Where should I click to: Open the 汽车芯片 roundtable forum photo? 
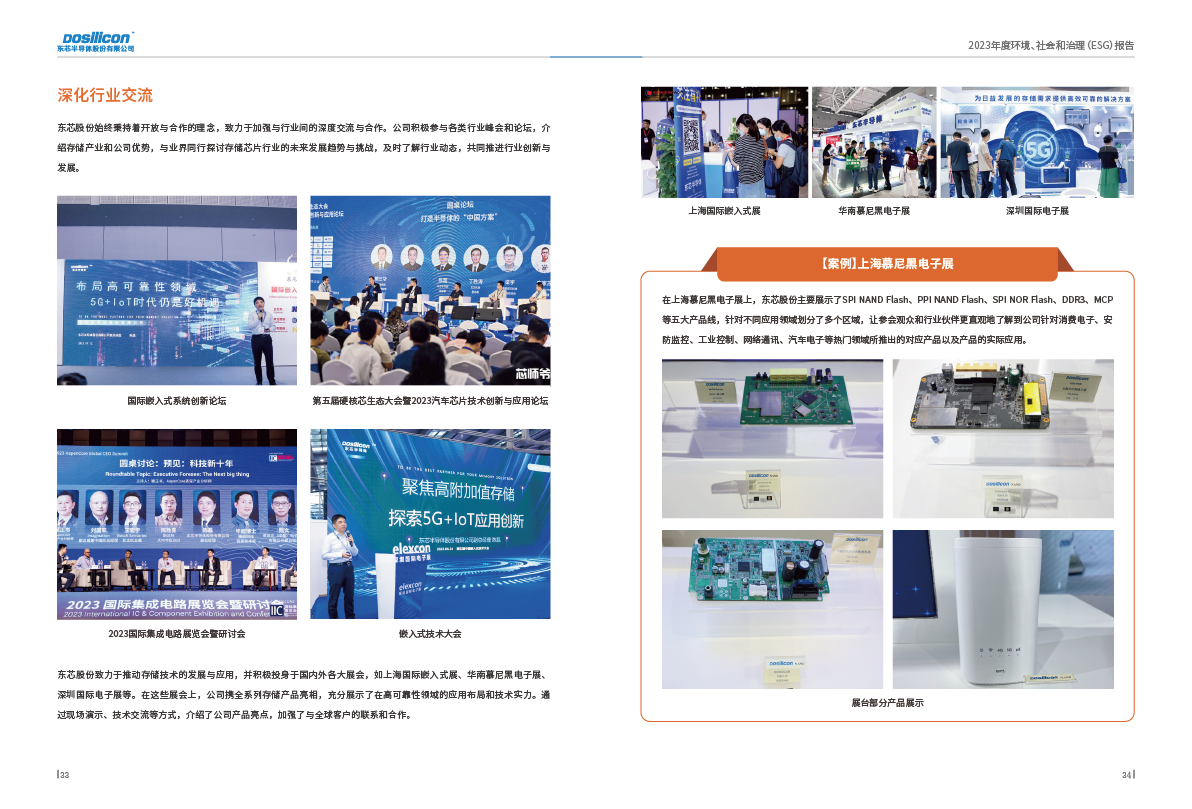(x=430, y=290)
